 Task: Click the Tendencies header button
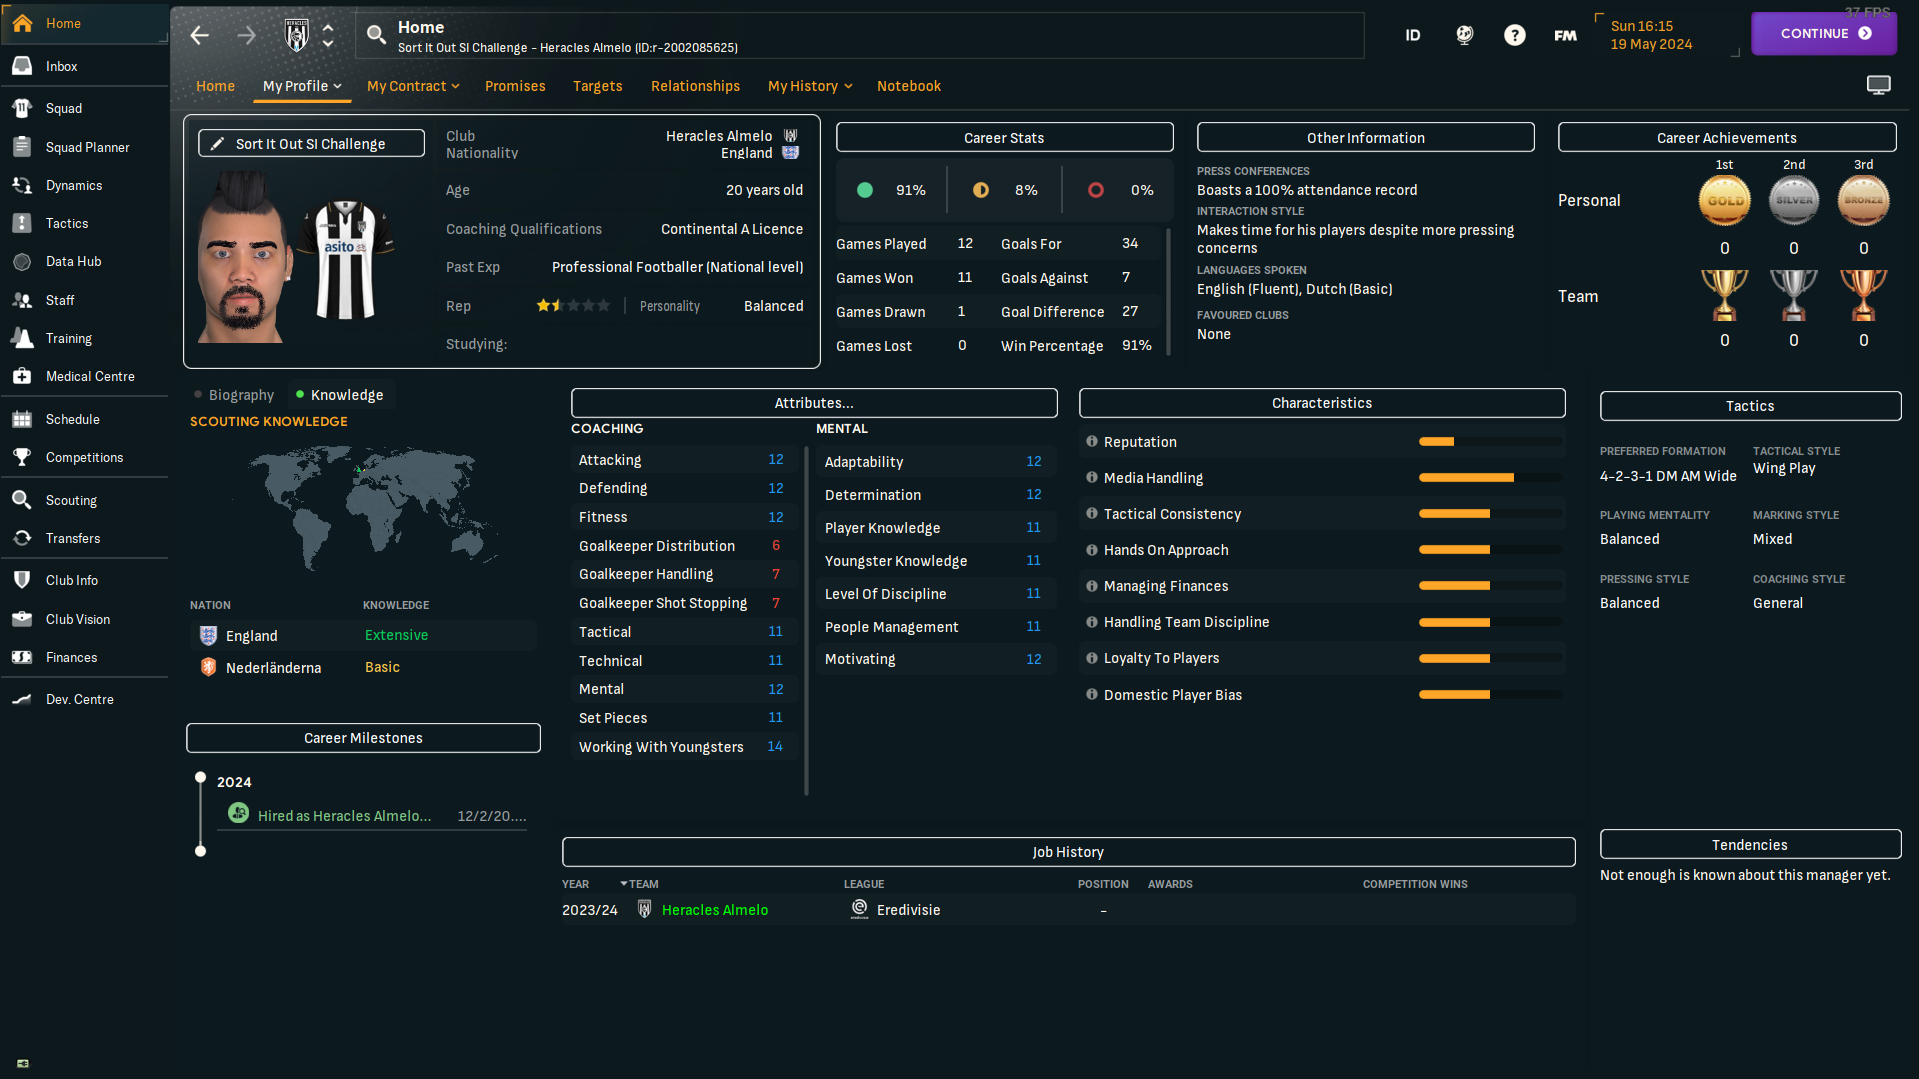[1750, 844]
